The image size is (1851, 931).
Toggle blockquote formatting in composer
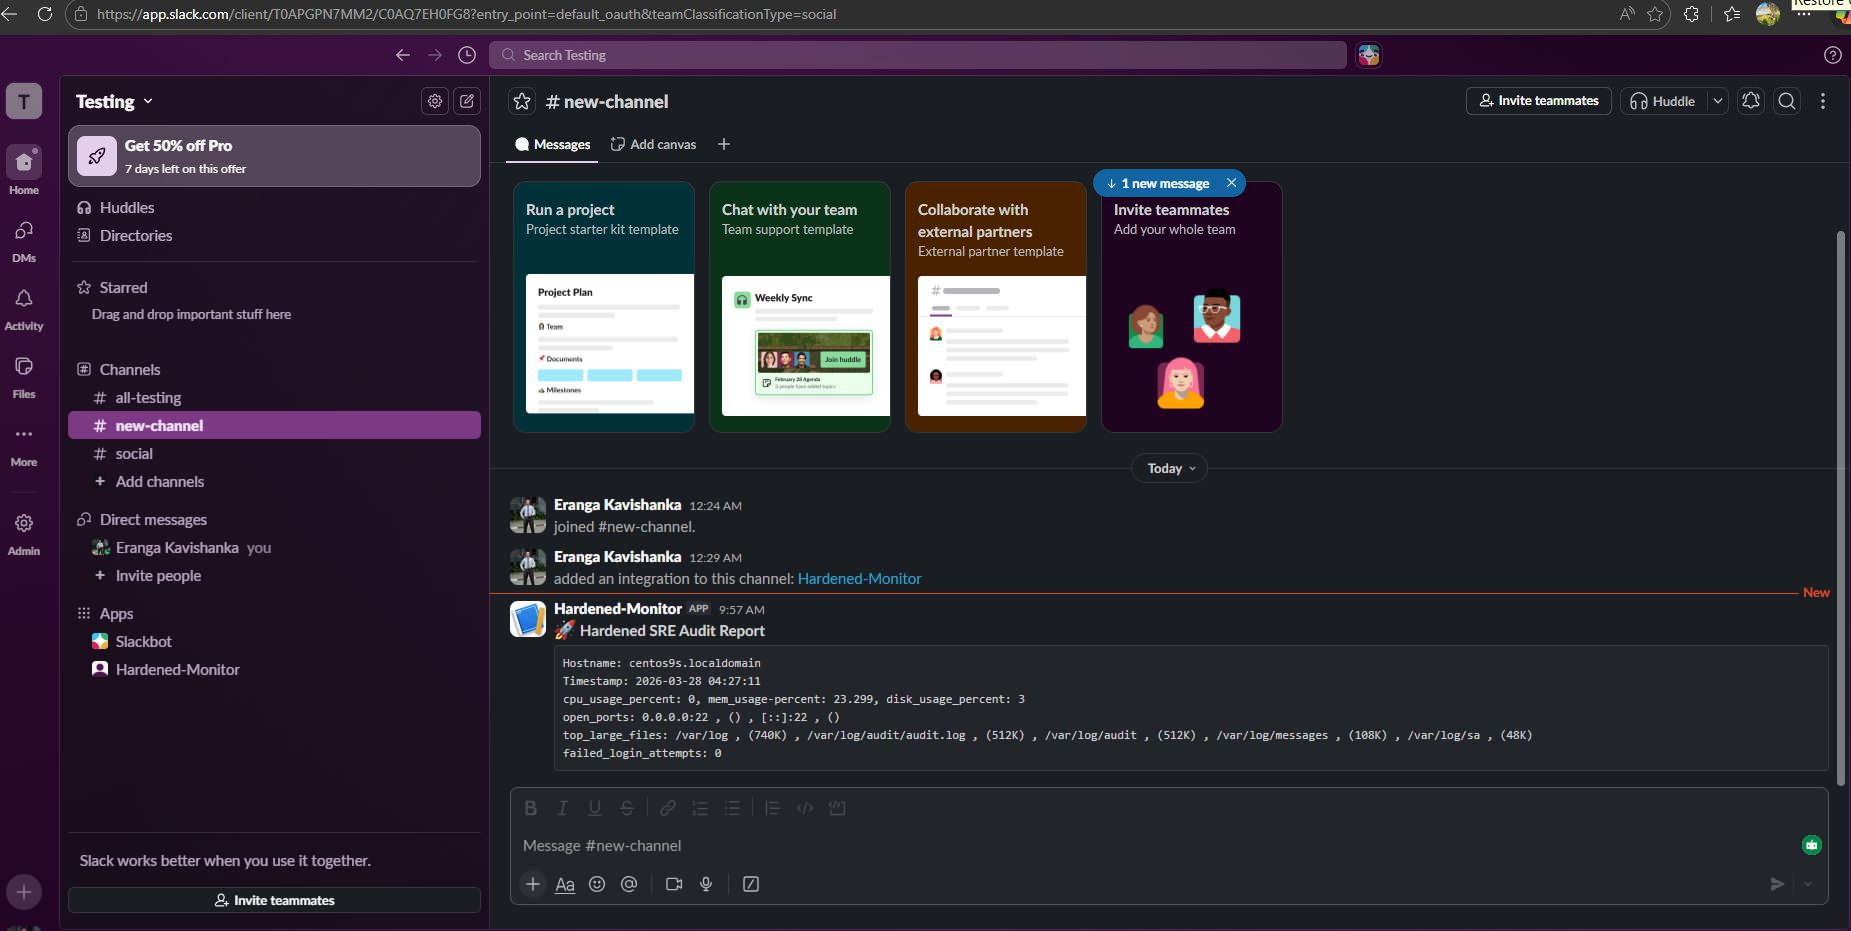pos(772,808)
